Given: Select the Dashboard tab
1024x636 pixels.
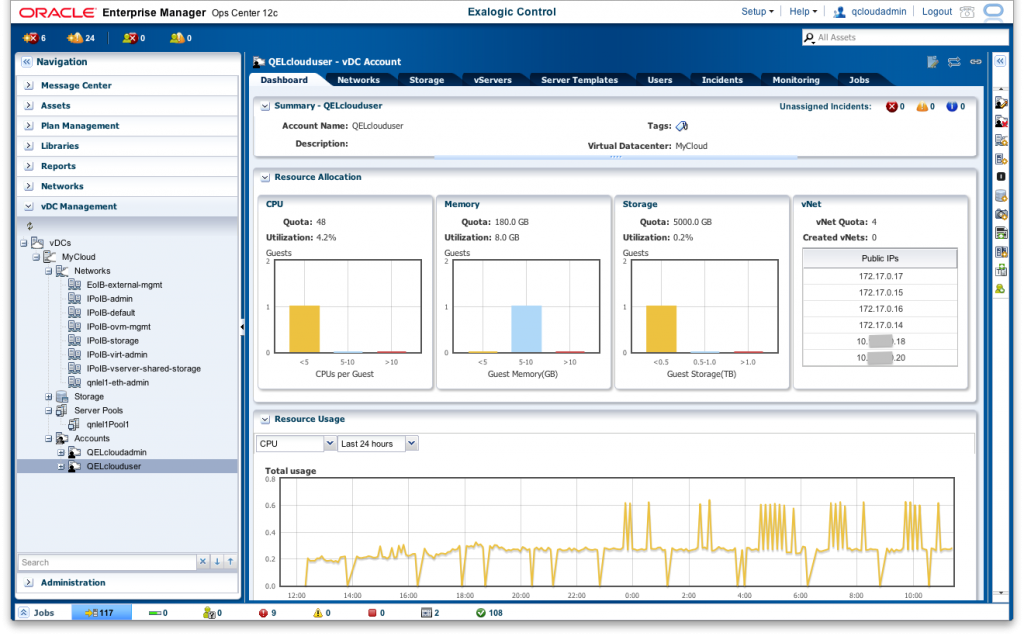Looking at the screenshot, I should [284, 80].
